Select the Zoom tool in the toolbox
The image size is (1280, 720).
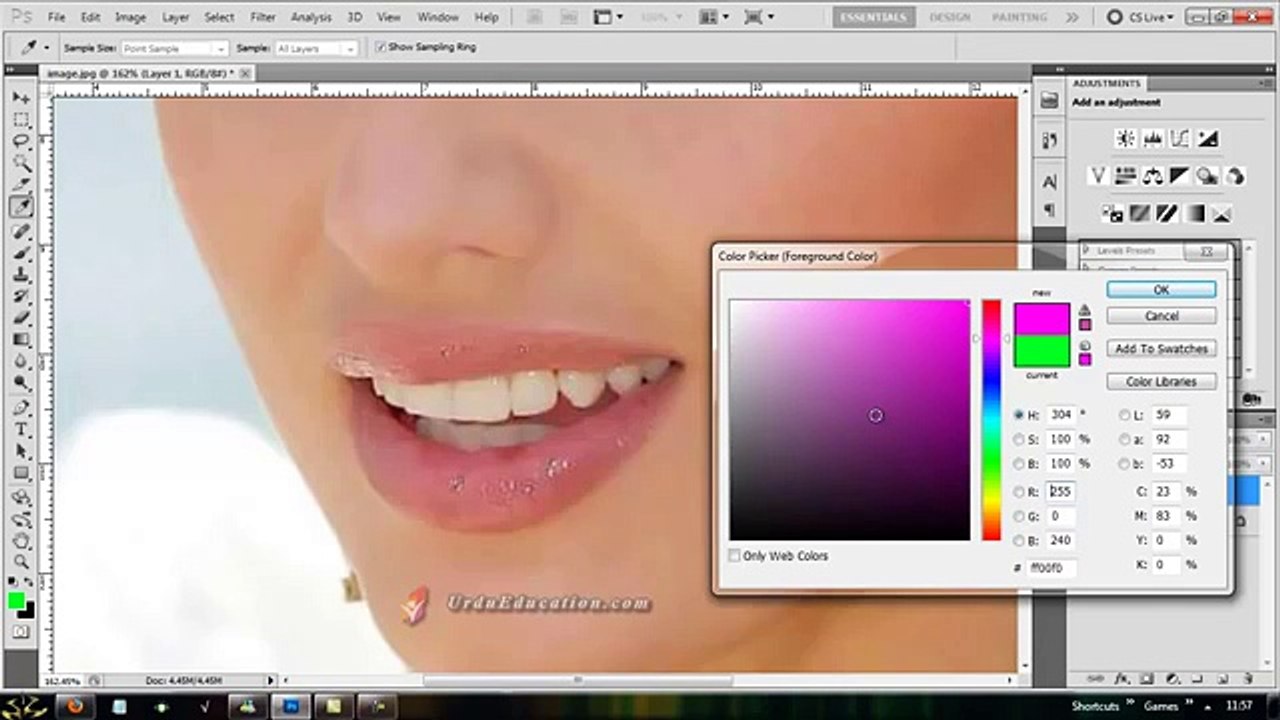(x=21, y=562)
